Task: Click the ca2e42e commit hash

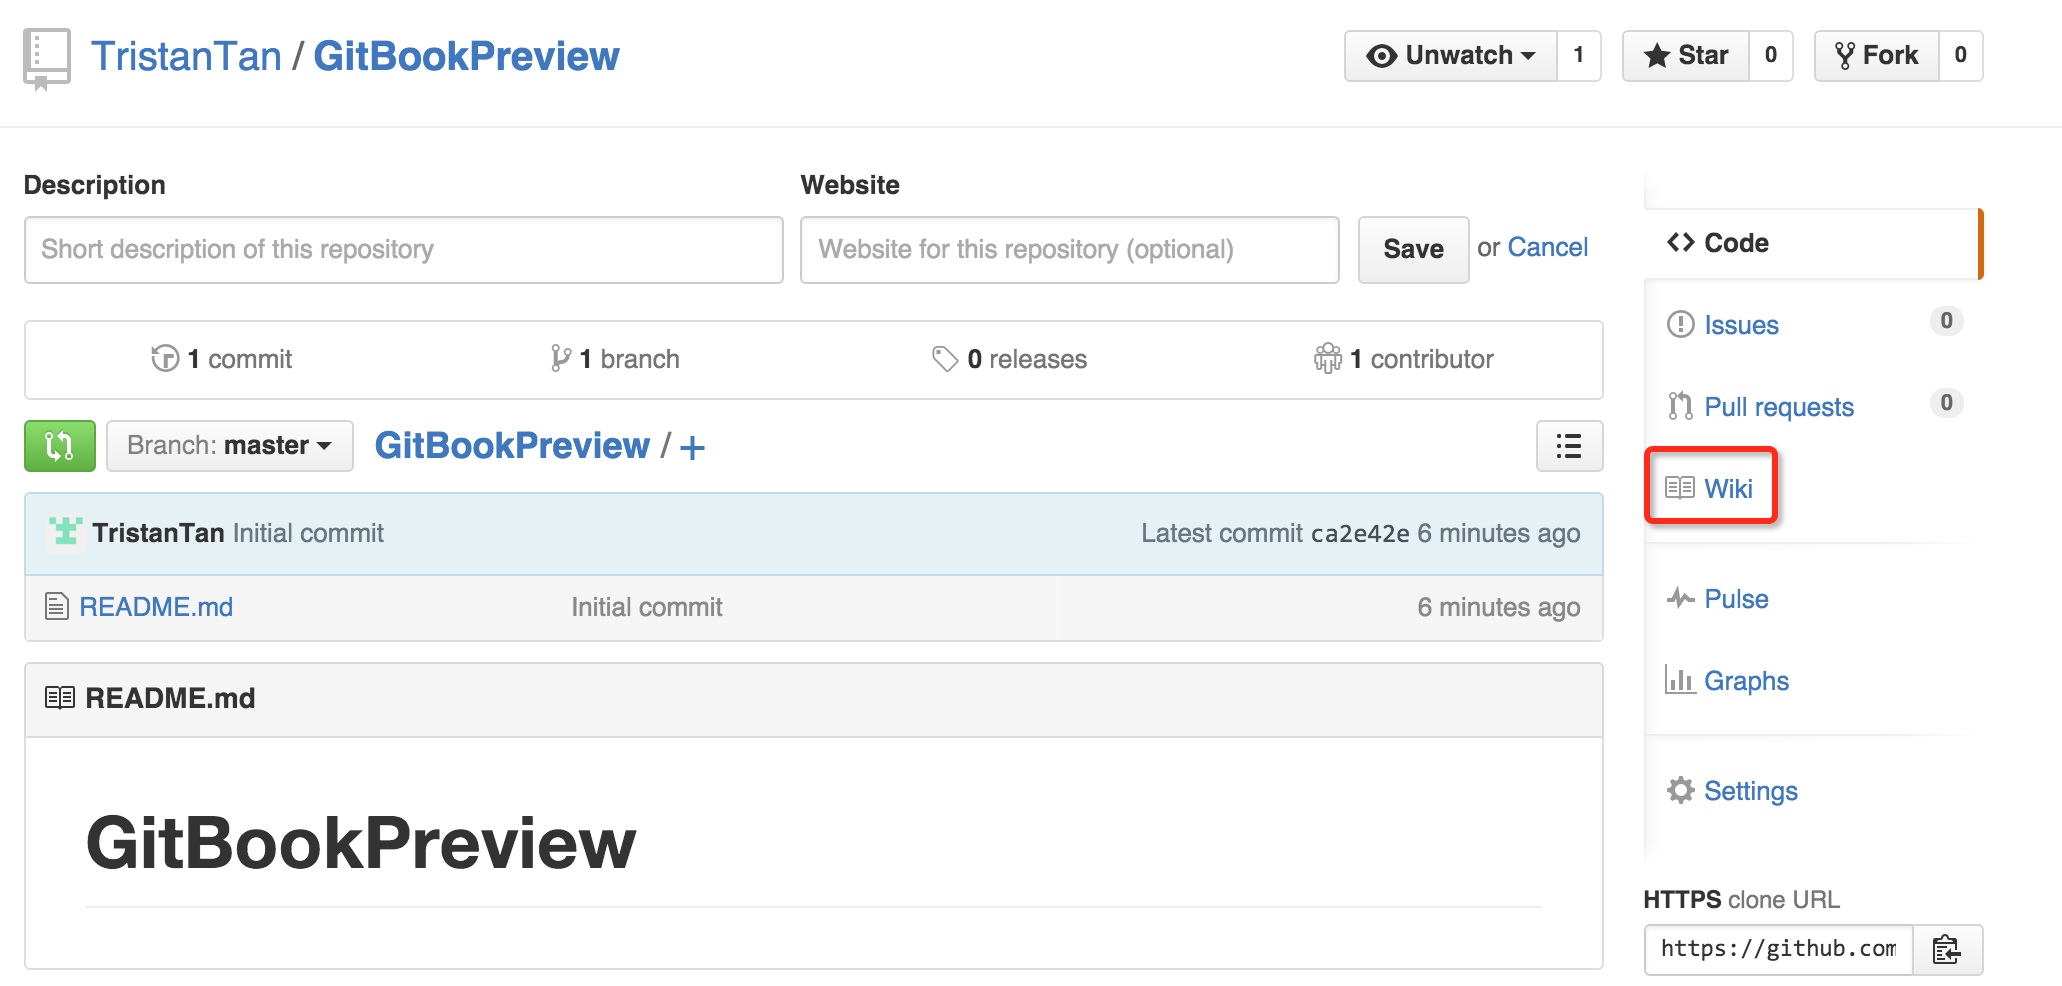Action: (1360, 533)
